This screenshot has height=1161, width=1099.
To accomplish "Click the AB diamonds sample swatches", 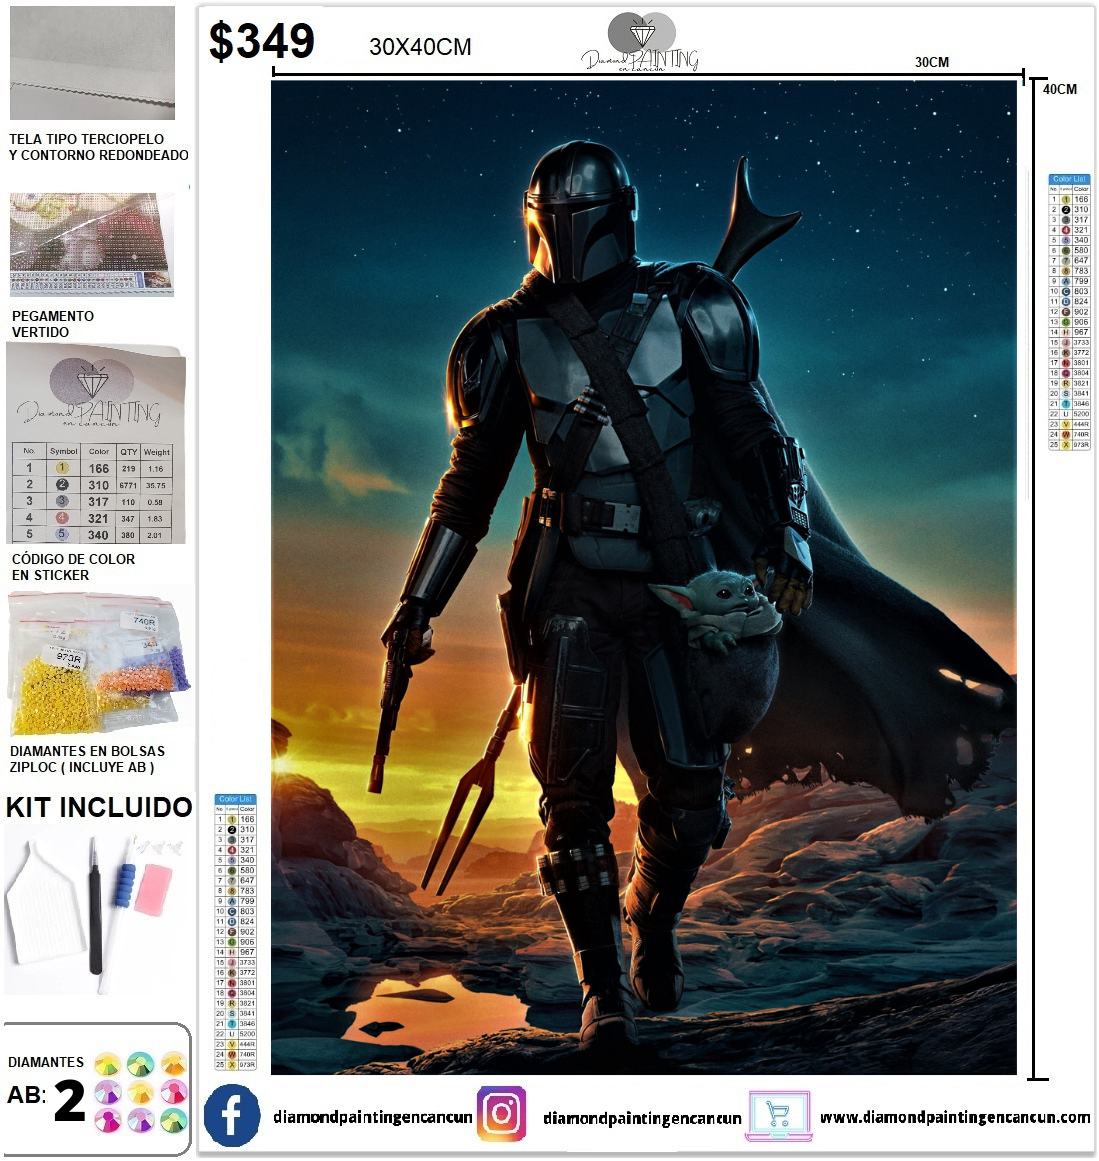I will (x=140, y=1091).
